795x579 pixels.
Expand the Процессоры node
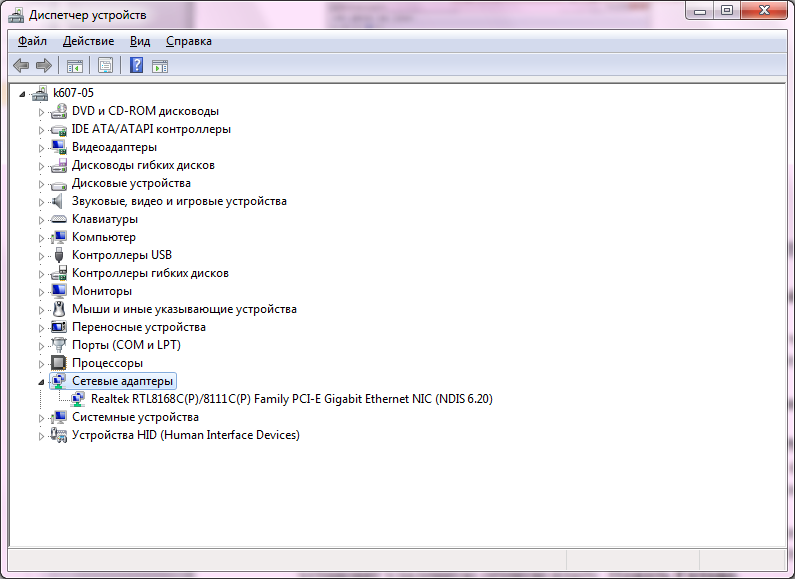(x=41, y=364)
